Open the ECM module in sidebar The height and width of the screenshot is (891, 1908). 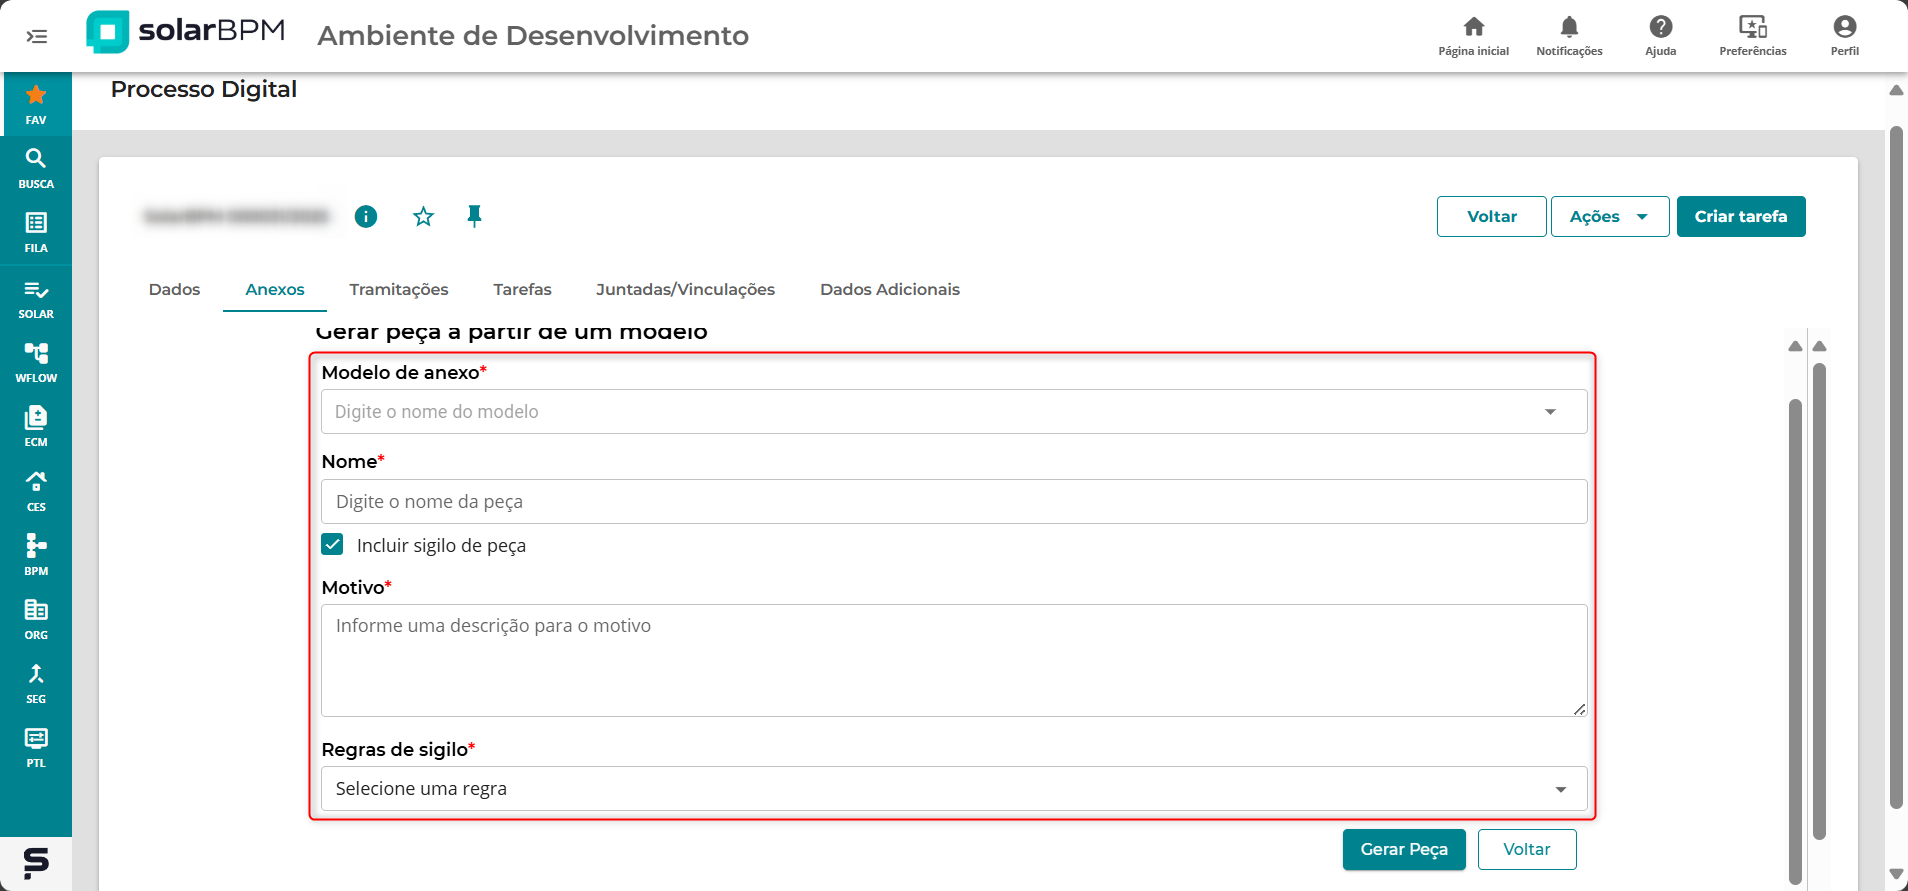click(36, 426)
